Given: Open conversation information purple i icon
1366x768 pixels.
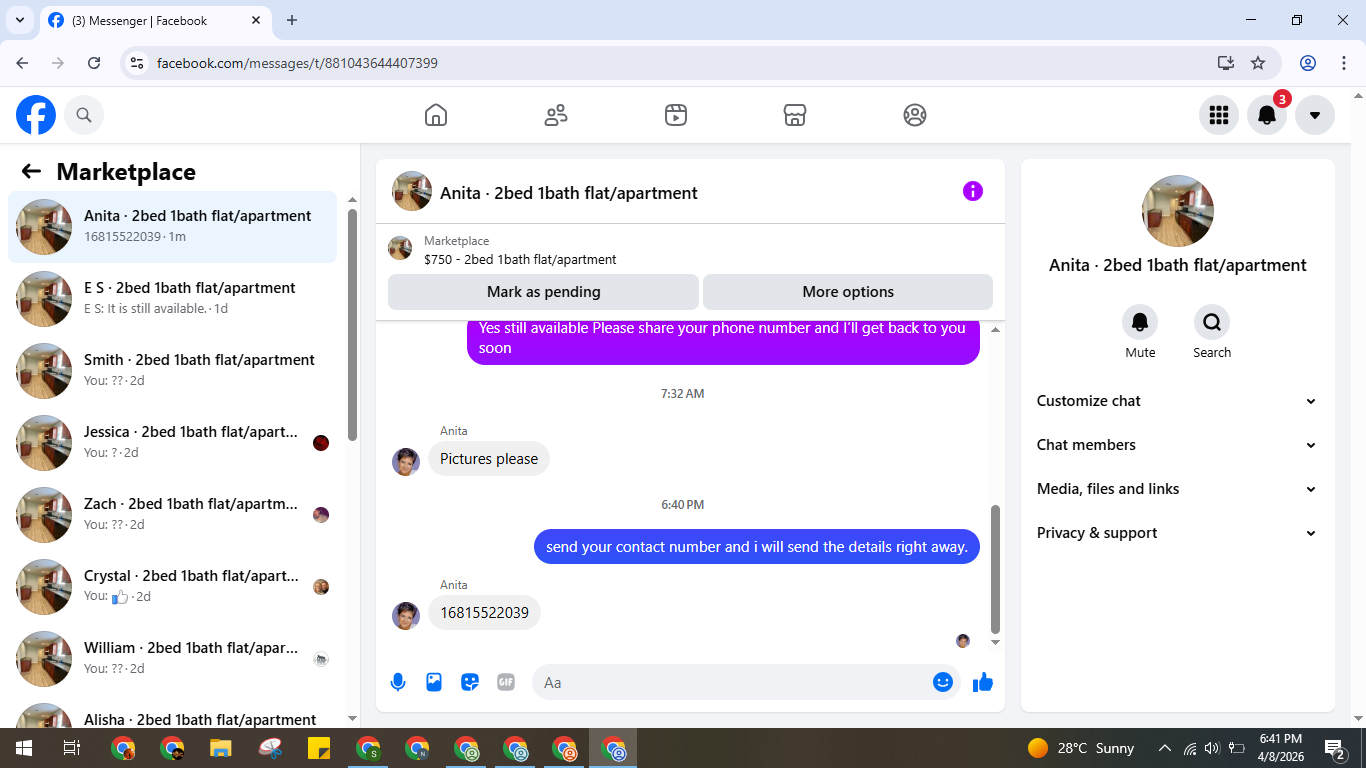Looking at the screenshot, I should tap(973, 191).
